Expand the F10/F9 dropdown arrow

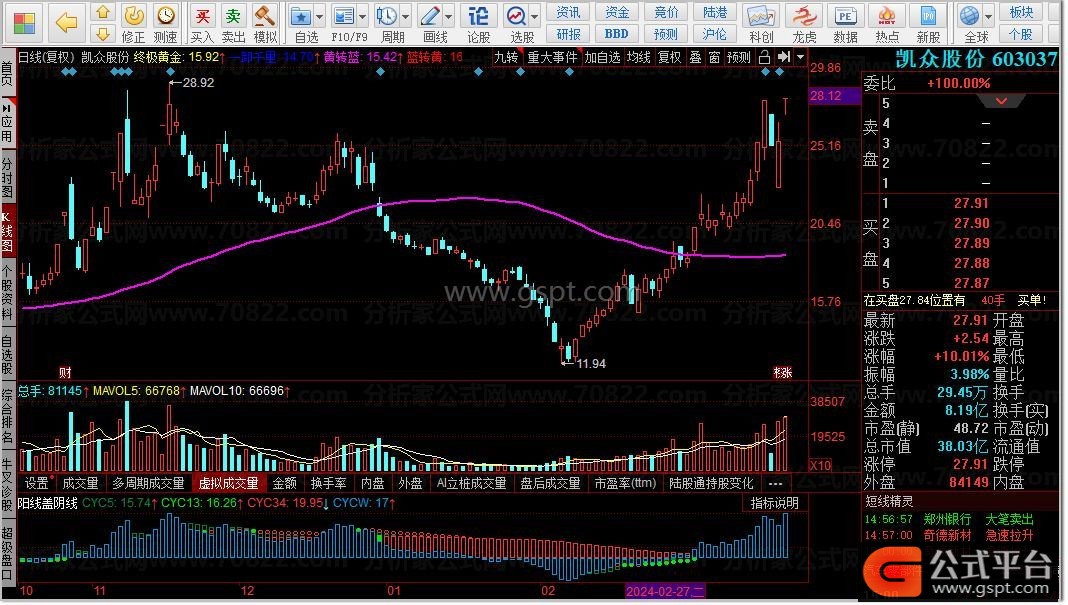[x=362, y=16]
